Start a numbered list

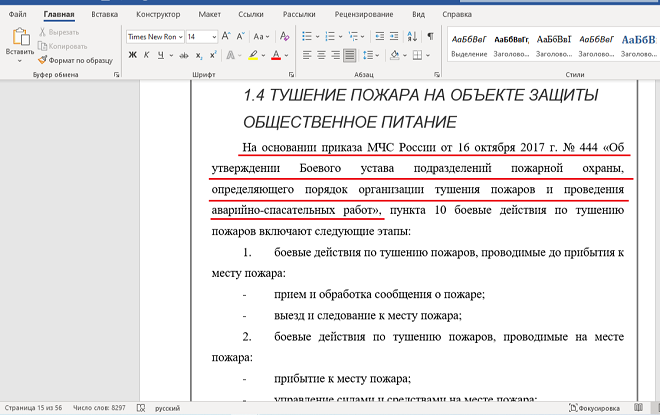(330, 36)
